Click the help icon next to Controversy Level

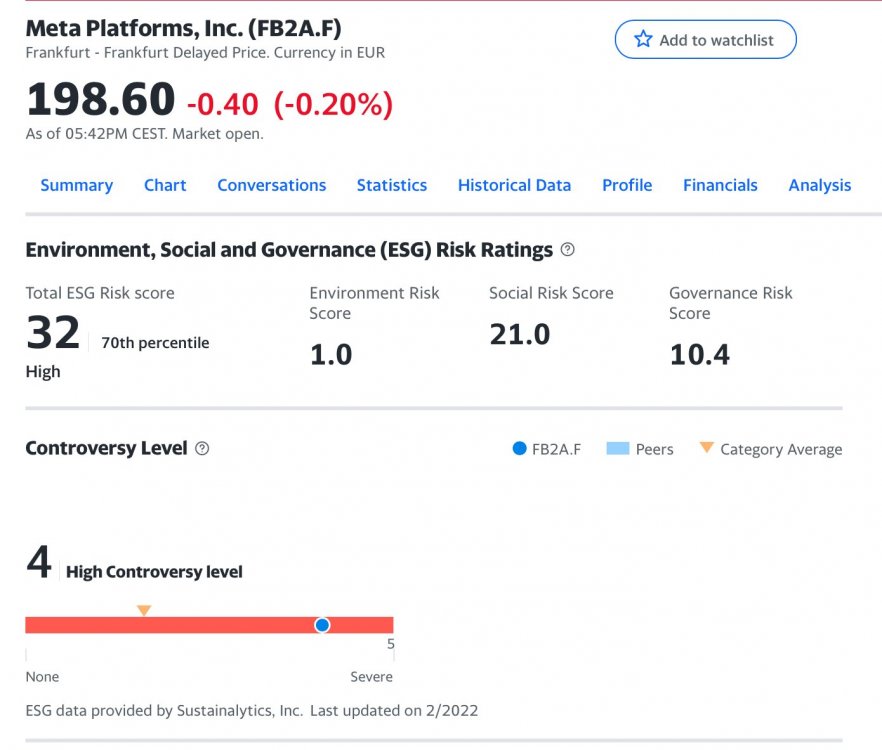point(202,449)
